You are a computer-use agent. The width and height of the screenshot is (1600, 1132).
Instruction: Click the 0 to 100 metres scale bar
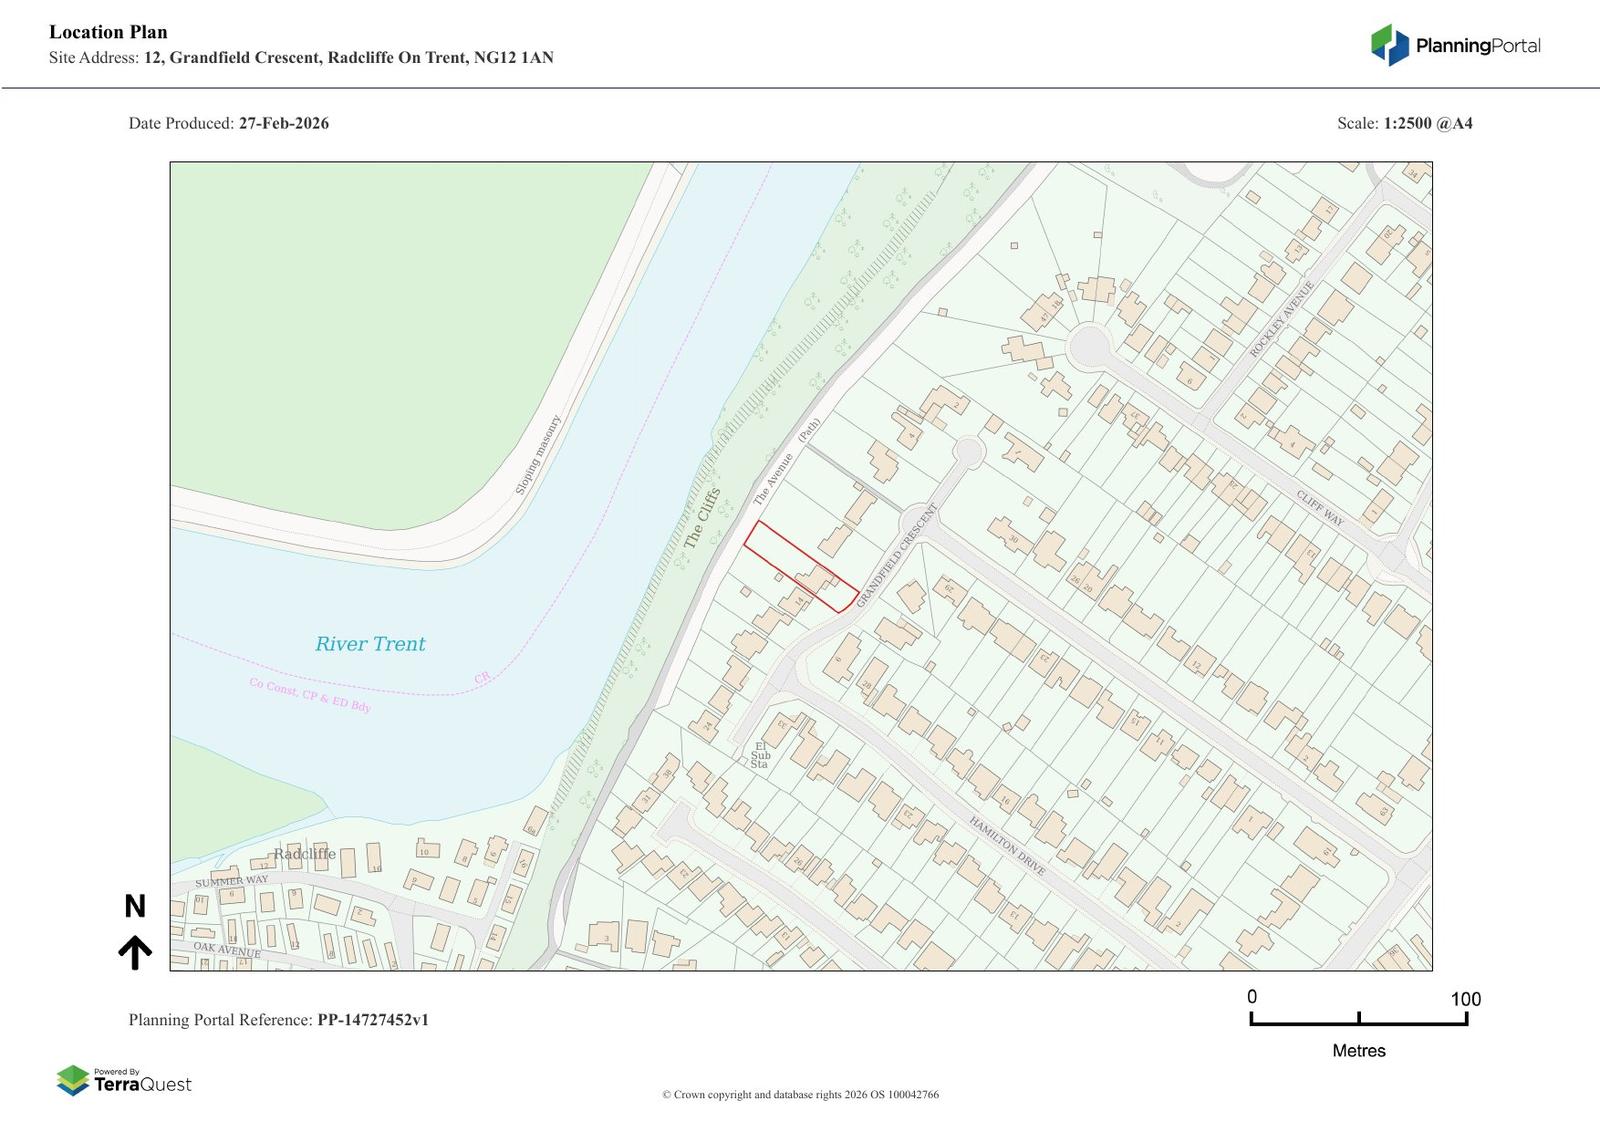coord(1358,1019)
